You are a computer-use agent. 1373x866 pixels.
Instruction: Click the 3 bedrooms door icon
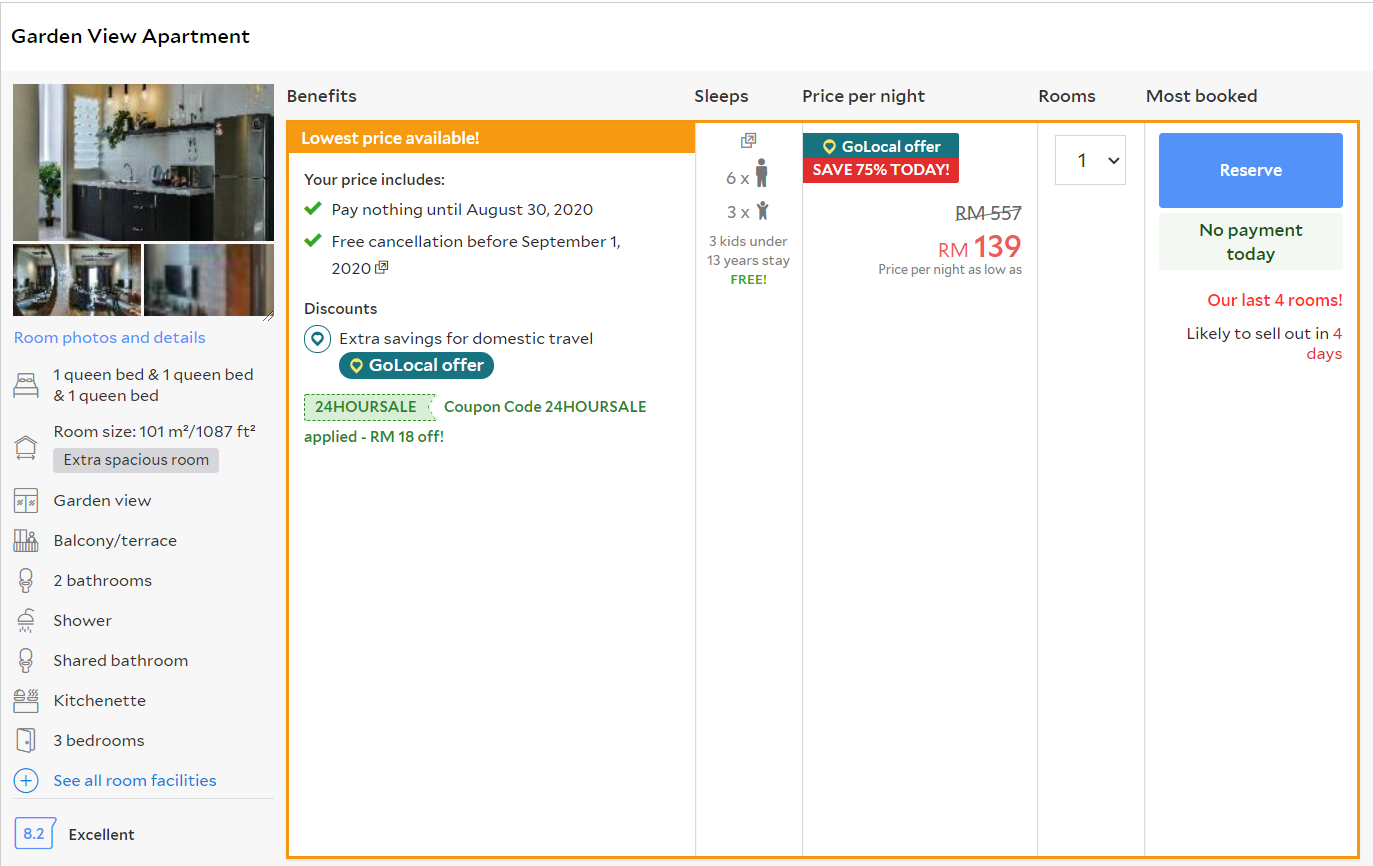click(x=26, y=741)
